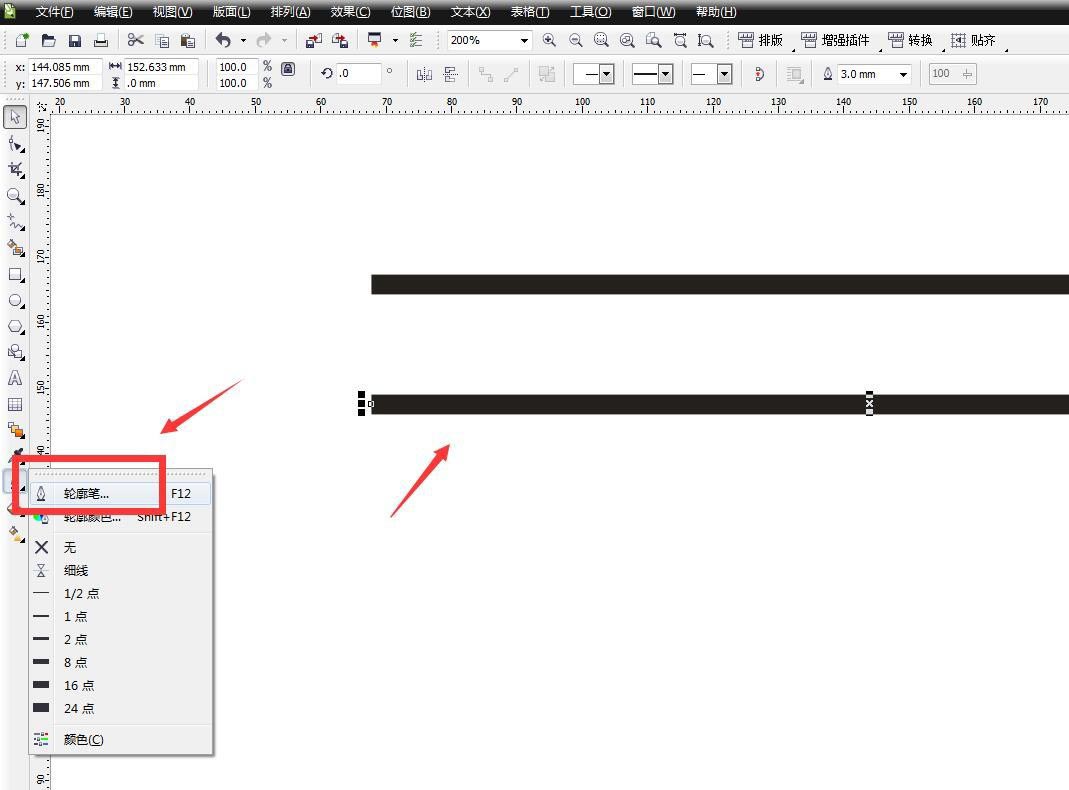Choose 轮廓笔... from the flyout menu
Viewport: 1069px width, 790px height.
[x=87, y=493]
